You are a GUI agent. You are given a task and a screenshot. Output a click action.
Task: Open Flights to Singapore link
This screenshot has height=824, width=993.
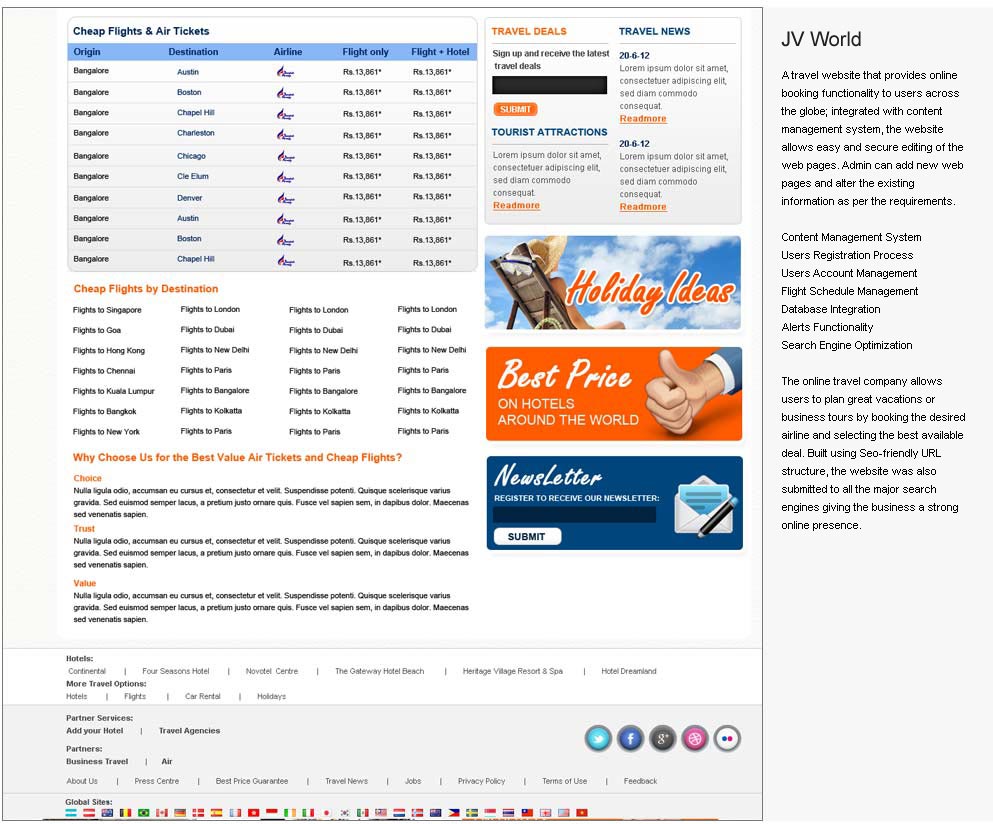tap(107, 310)
